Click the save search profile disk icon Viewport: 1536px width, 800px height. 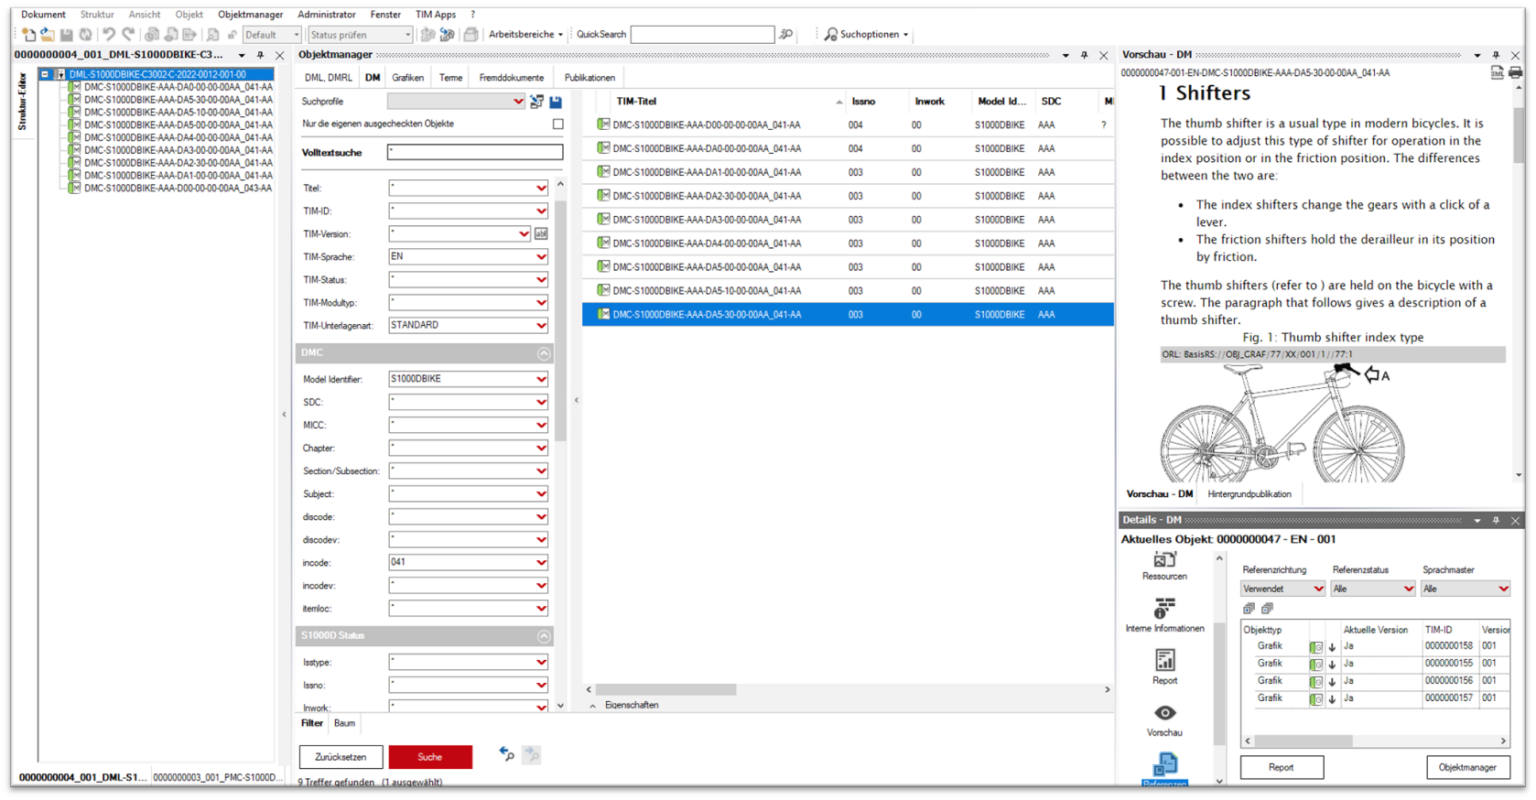click(556, 102)
